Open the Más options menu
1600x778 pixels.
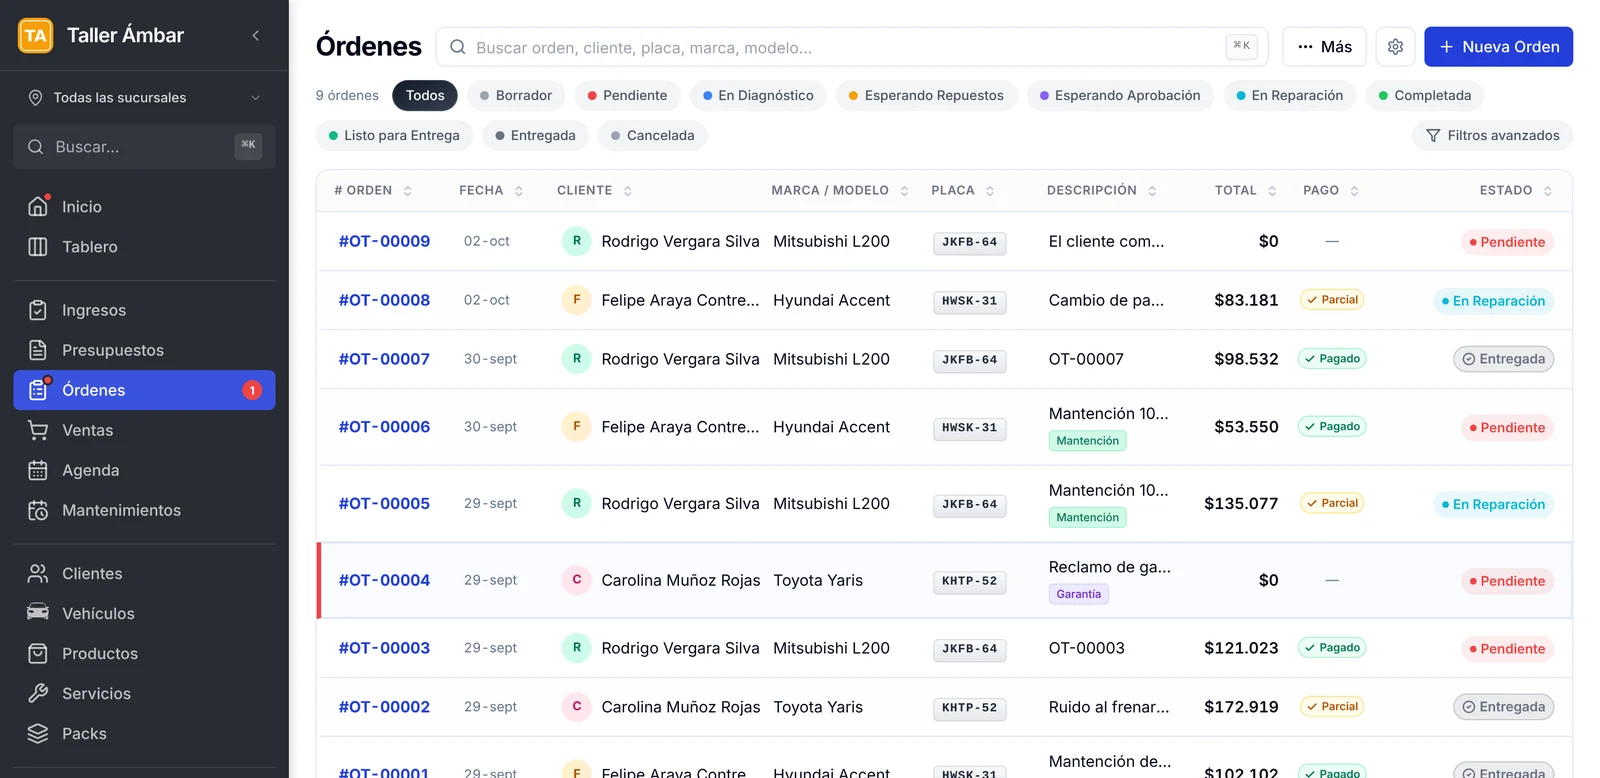(x=1324, y=47)
